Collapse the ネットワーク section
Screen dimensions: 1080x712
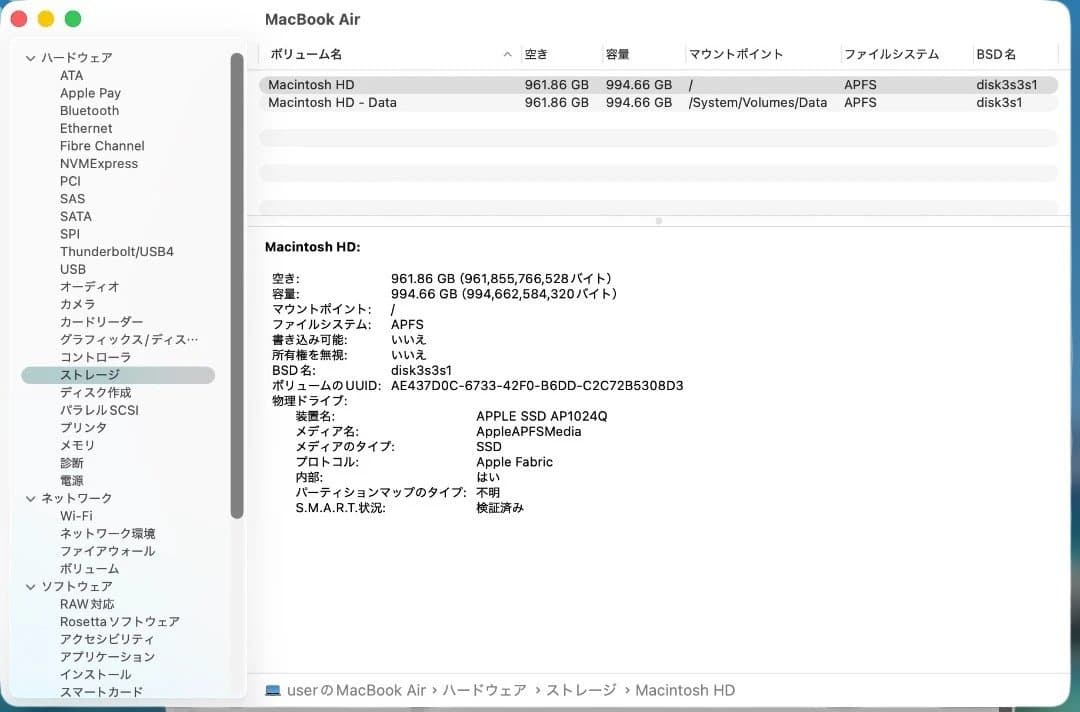(x=31, y=498)
